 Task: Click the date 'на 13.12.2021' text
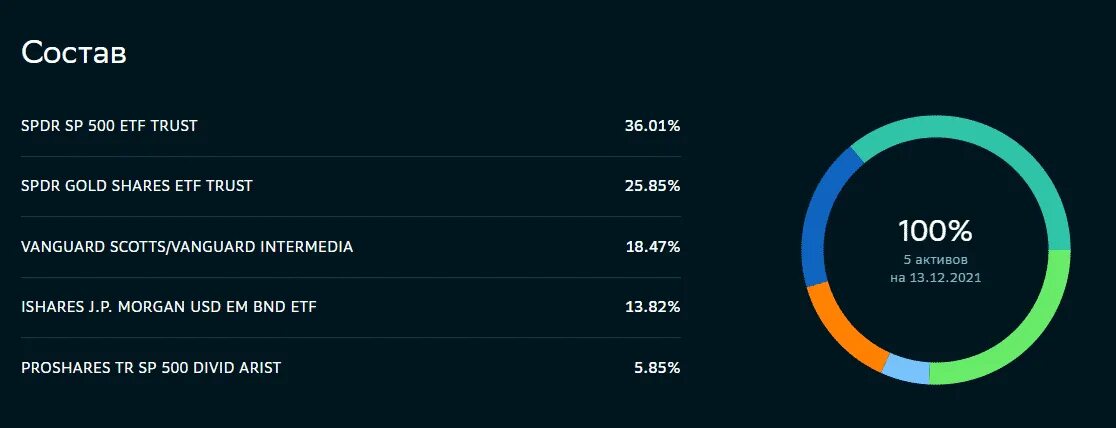(935, 278)
